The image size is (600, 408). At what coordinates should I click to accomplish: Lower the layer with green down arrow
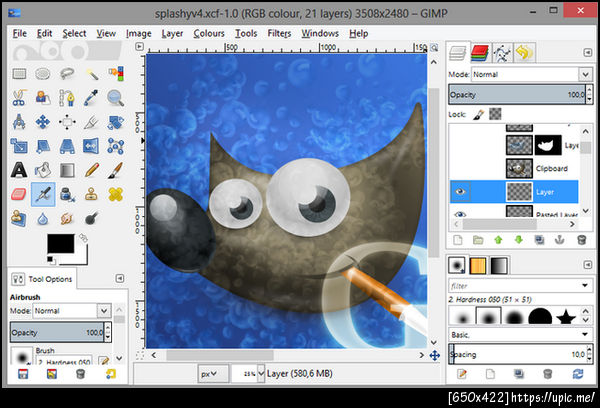coord(519,240)
